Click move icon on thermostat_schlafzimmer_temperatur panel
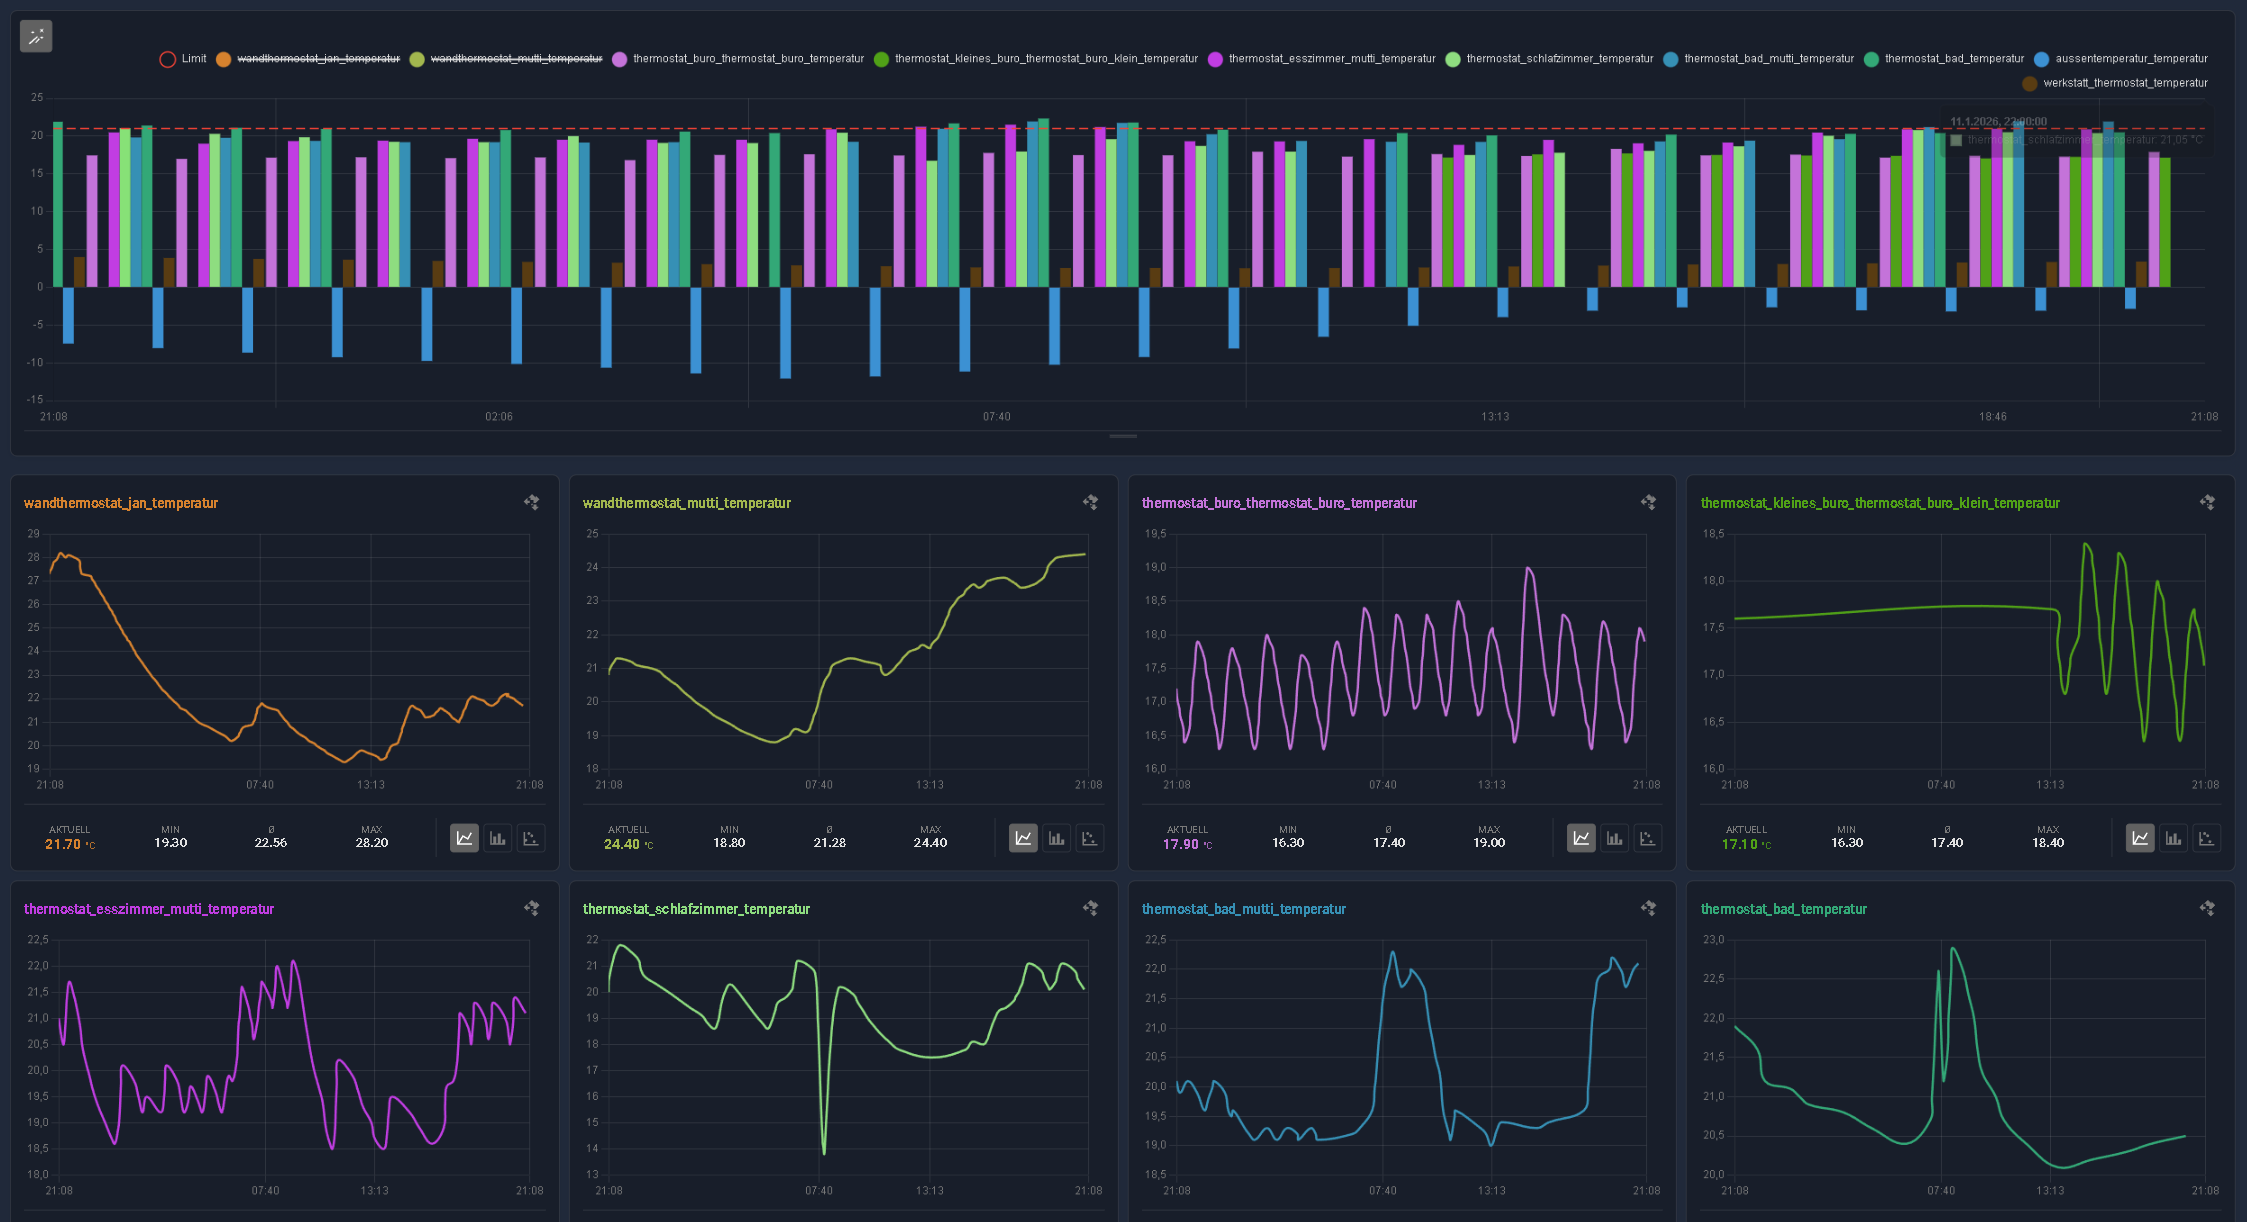Viewport: 2247px width, 1222px height. coord(1090,908)
